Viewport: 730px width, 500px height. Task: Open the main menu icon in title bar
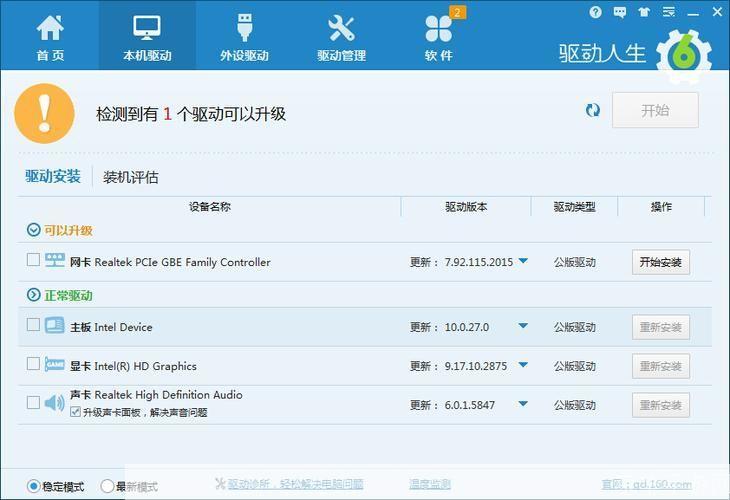click(x=669, y=12)
